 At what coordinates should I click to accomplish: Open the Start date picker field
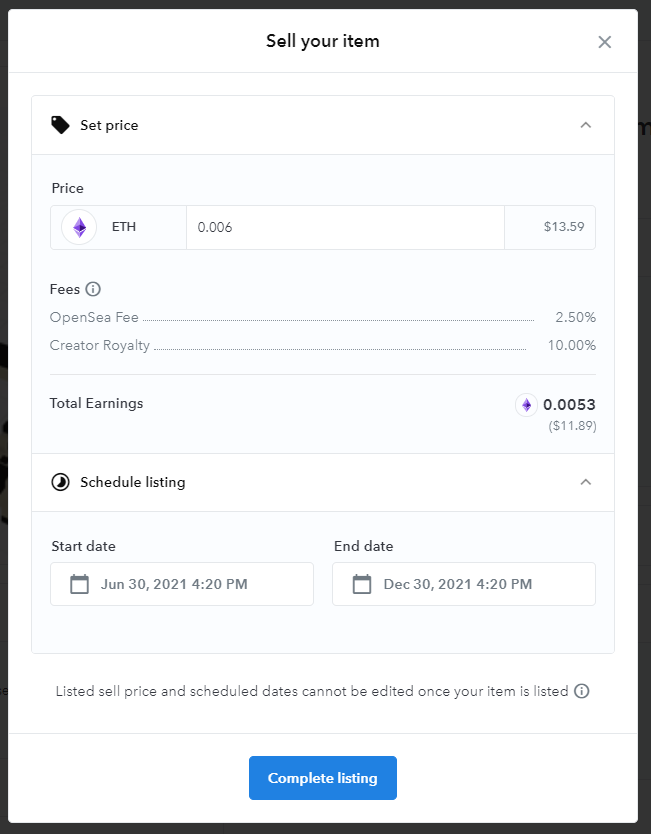[x=182, y=584]
